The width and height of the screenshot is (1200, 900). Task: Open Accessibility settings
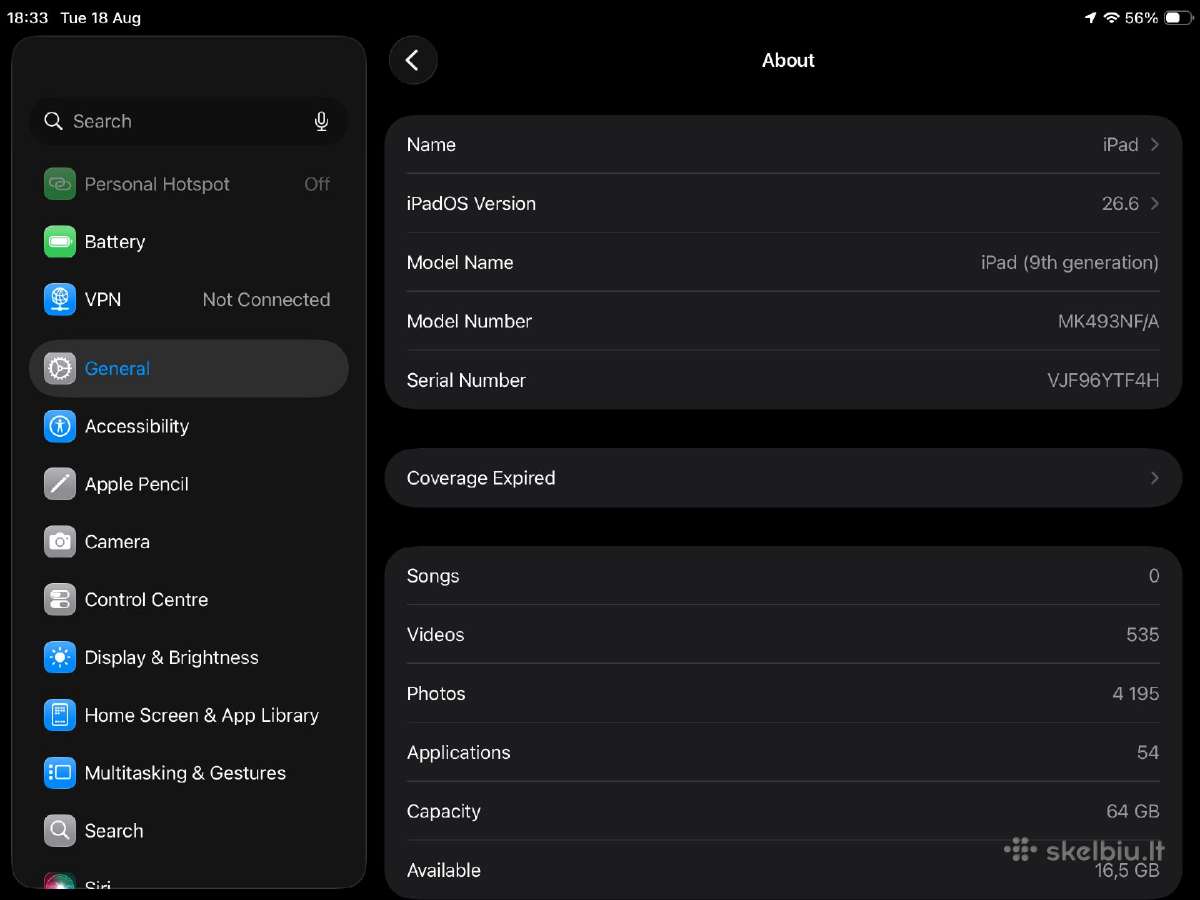coord(189,426)
